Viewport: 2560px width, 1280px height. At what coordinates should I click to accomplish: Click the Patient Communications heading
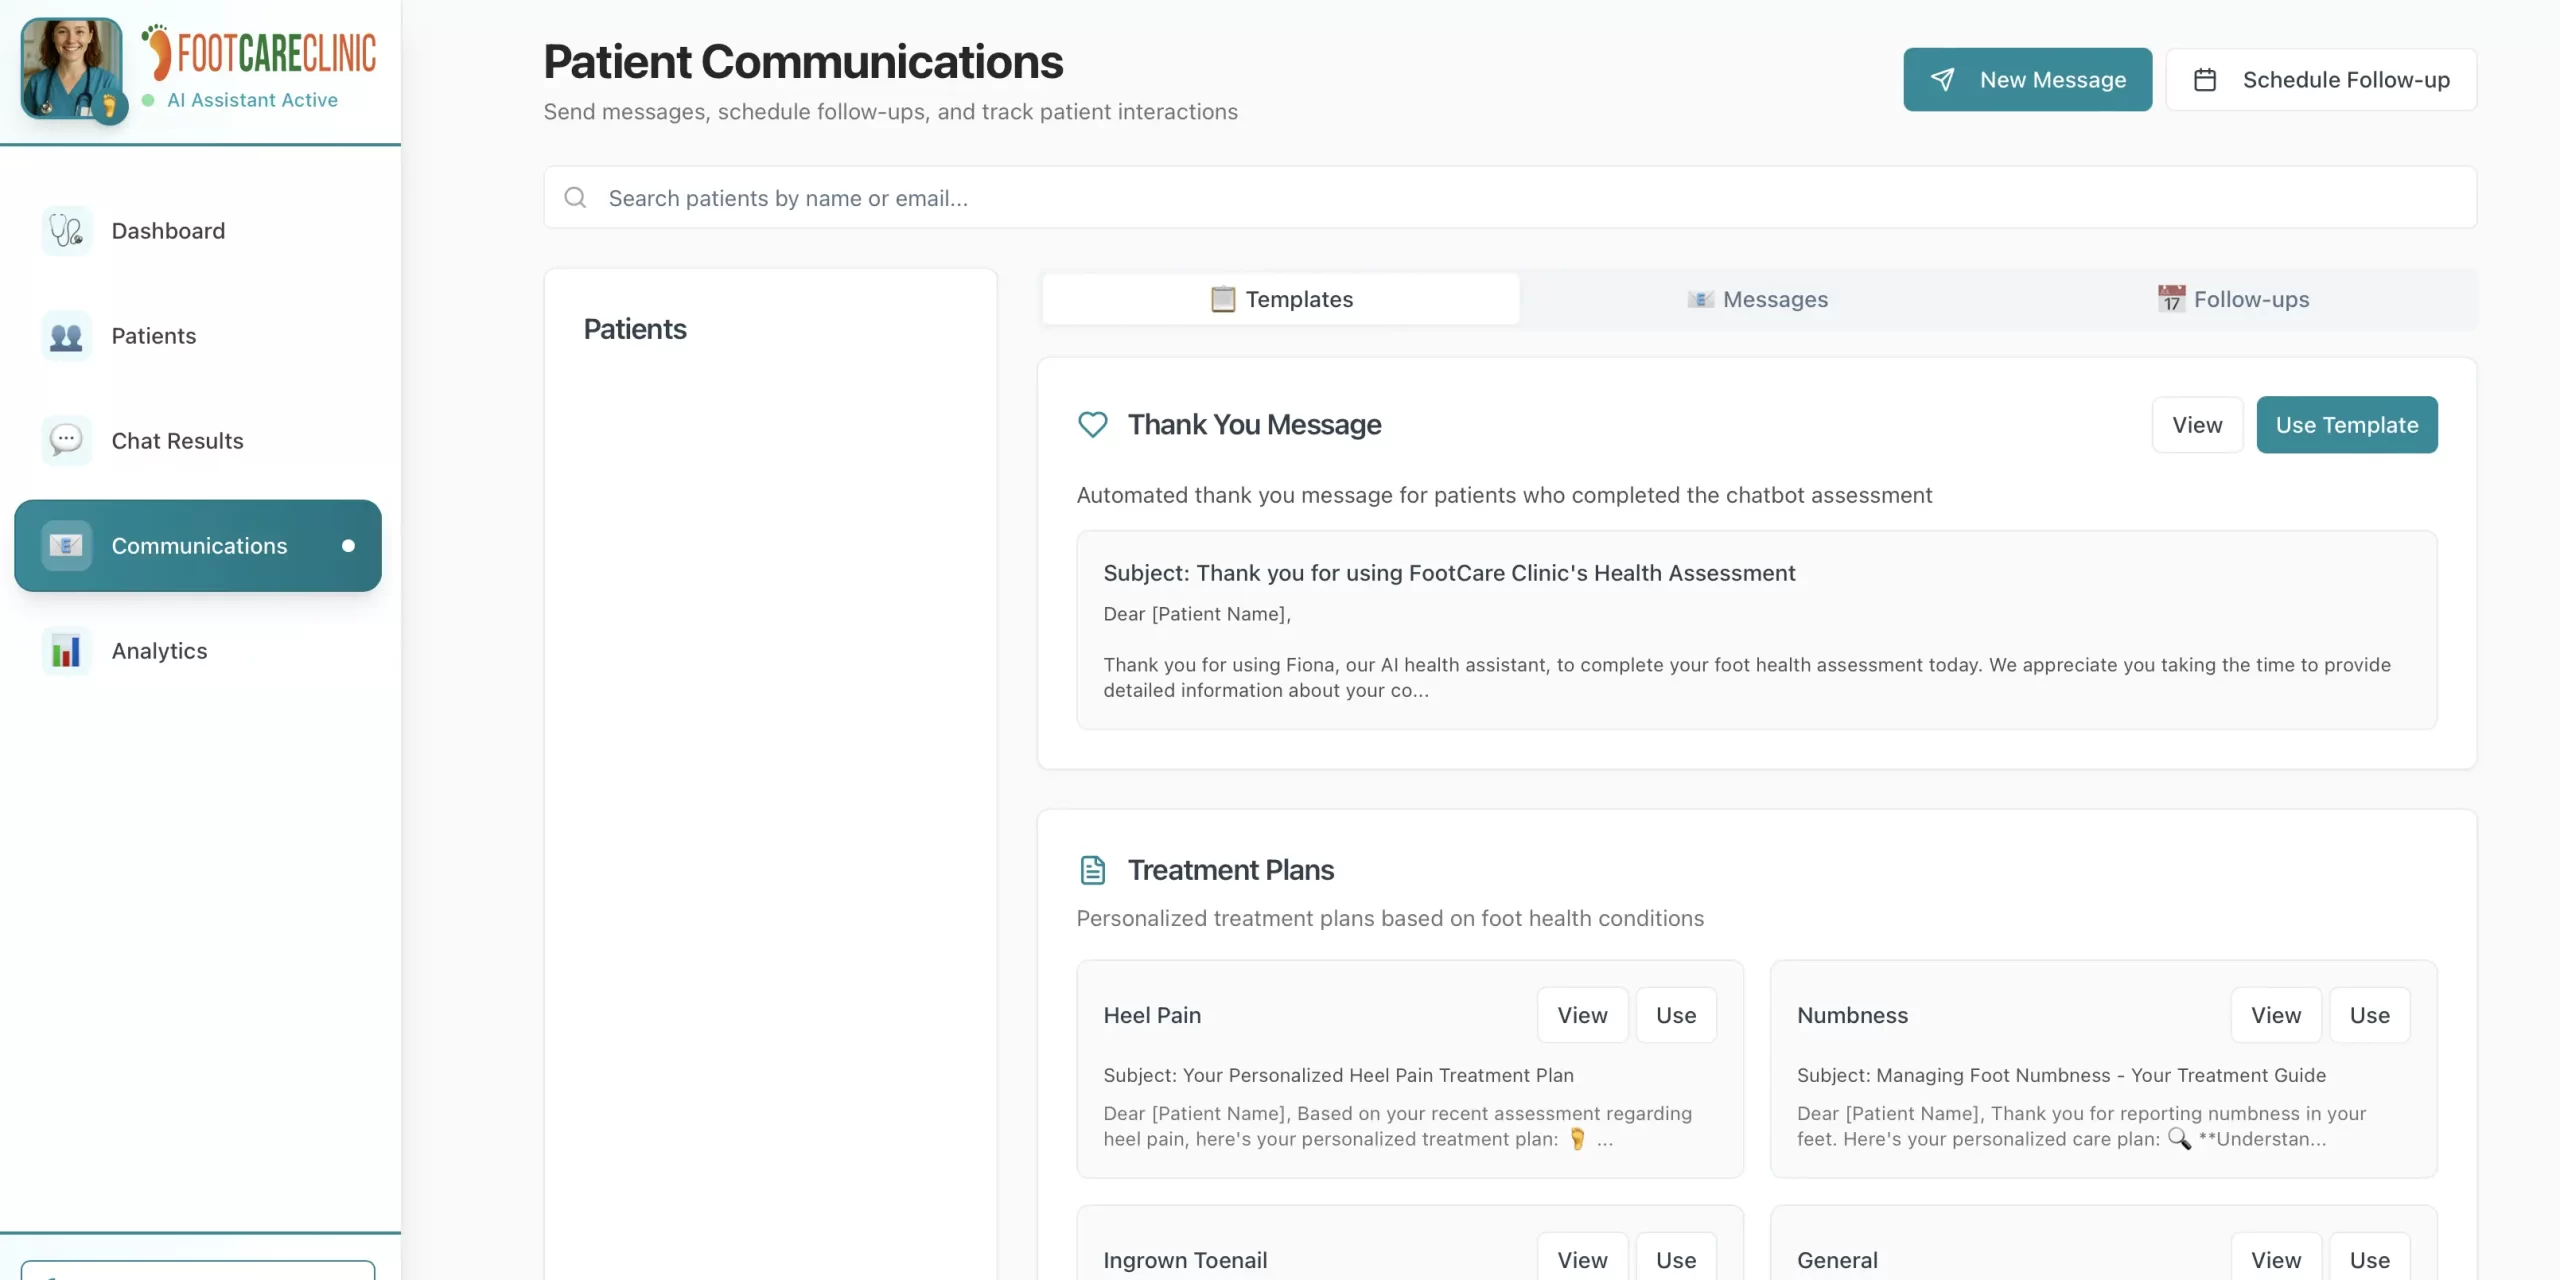click(x=803, y=62)
